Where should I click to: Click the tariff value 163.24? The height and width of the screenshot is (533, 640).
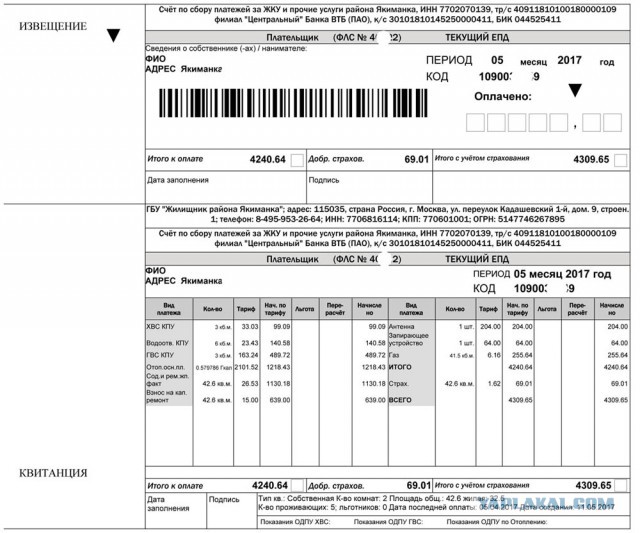[x=248, y=355]
